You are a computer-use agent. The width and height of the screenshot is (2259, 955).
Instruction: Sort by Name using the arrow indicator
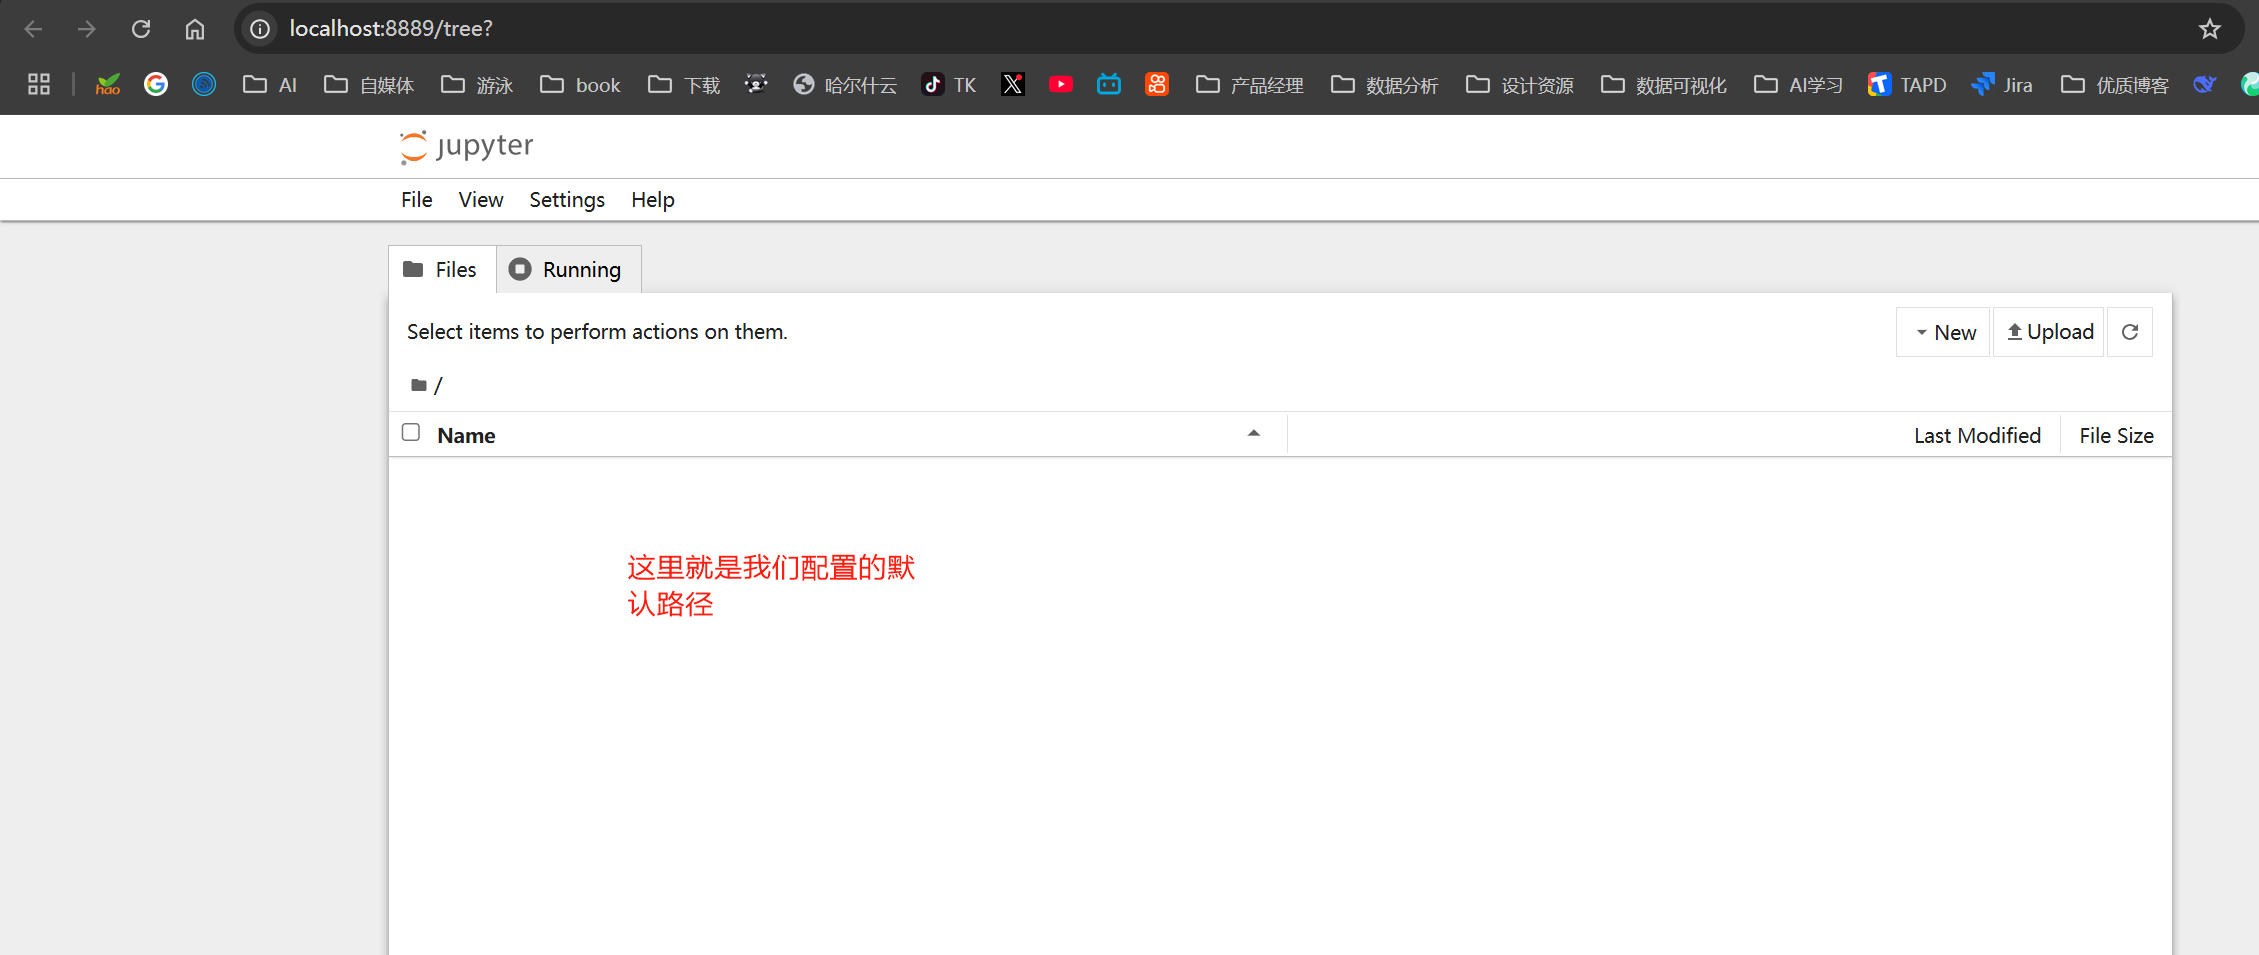[1254, 433]
